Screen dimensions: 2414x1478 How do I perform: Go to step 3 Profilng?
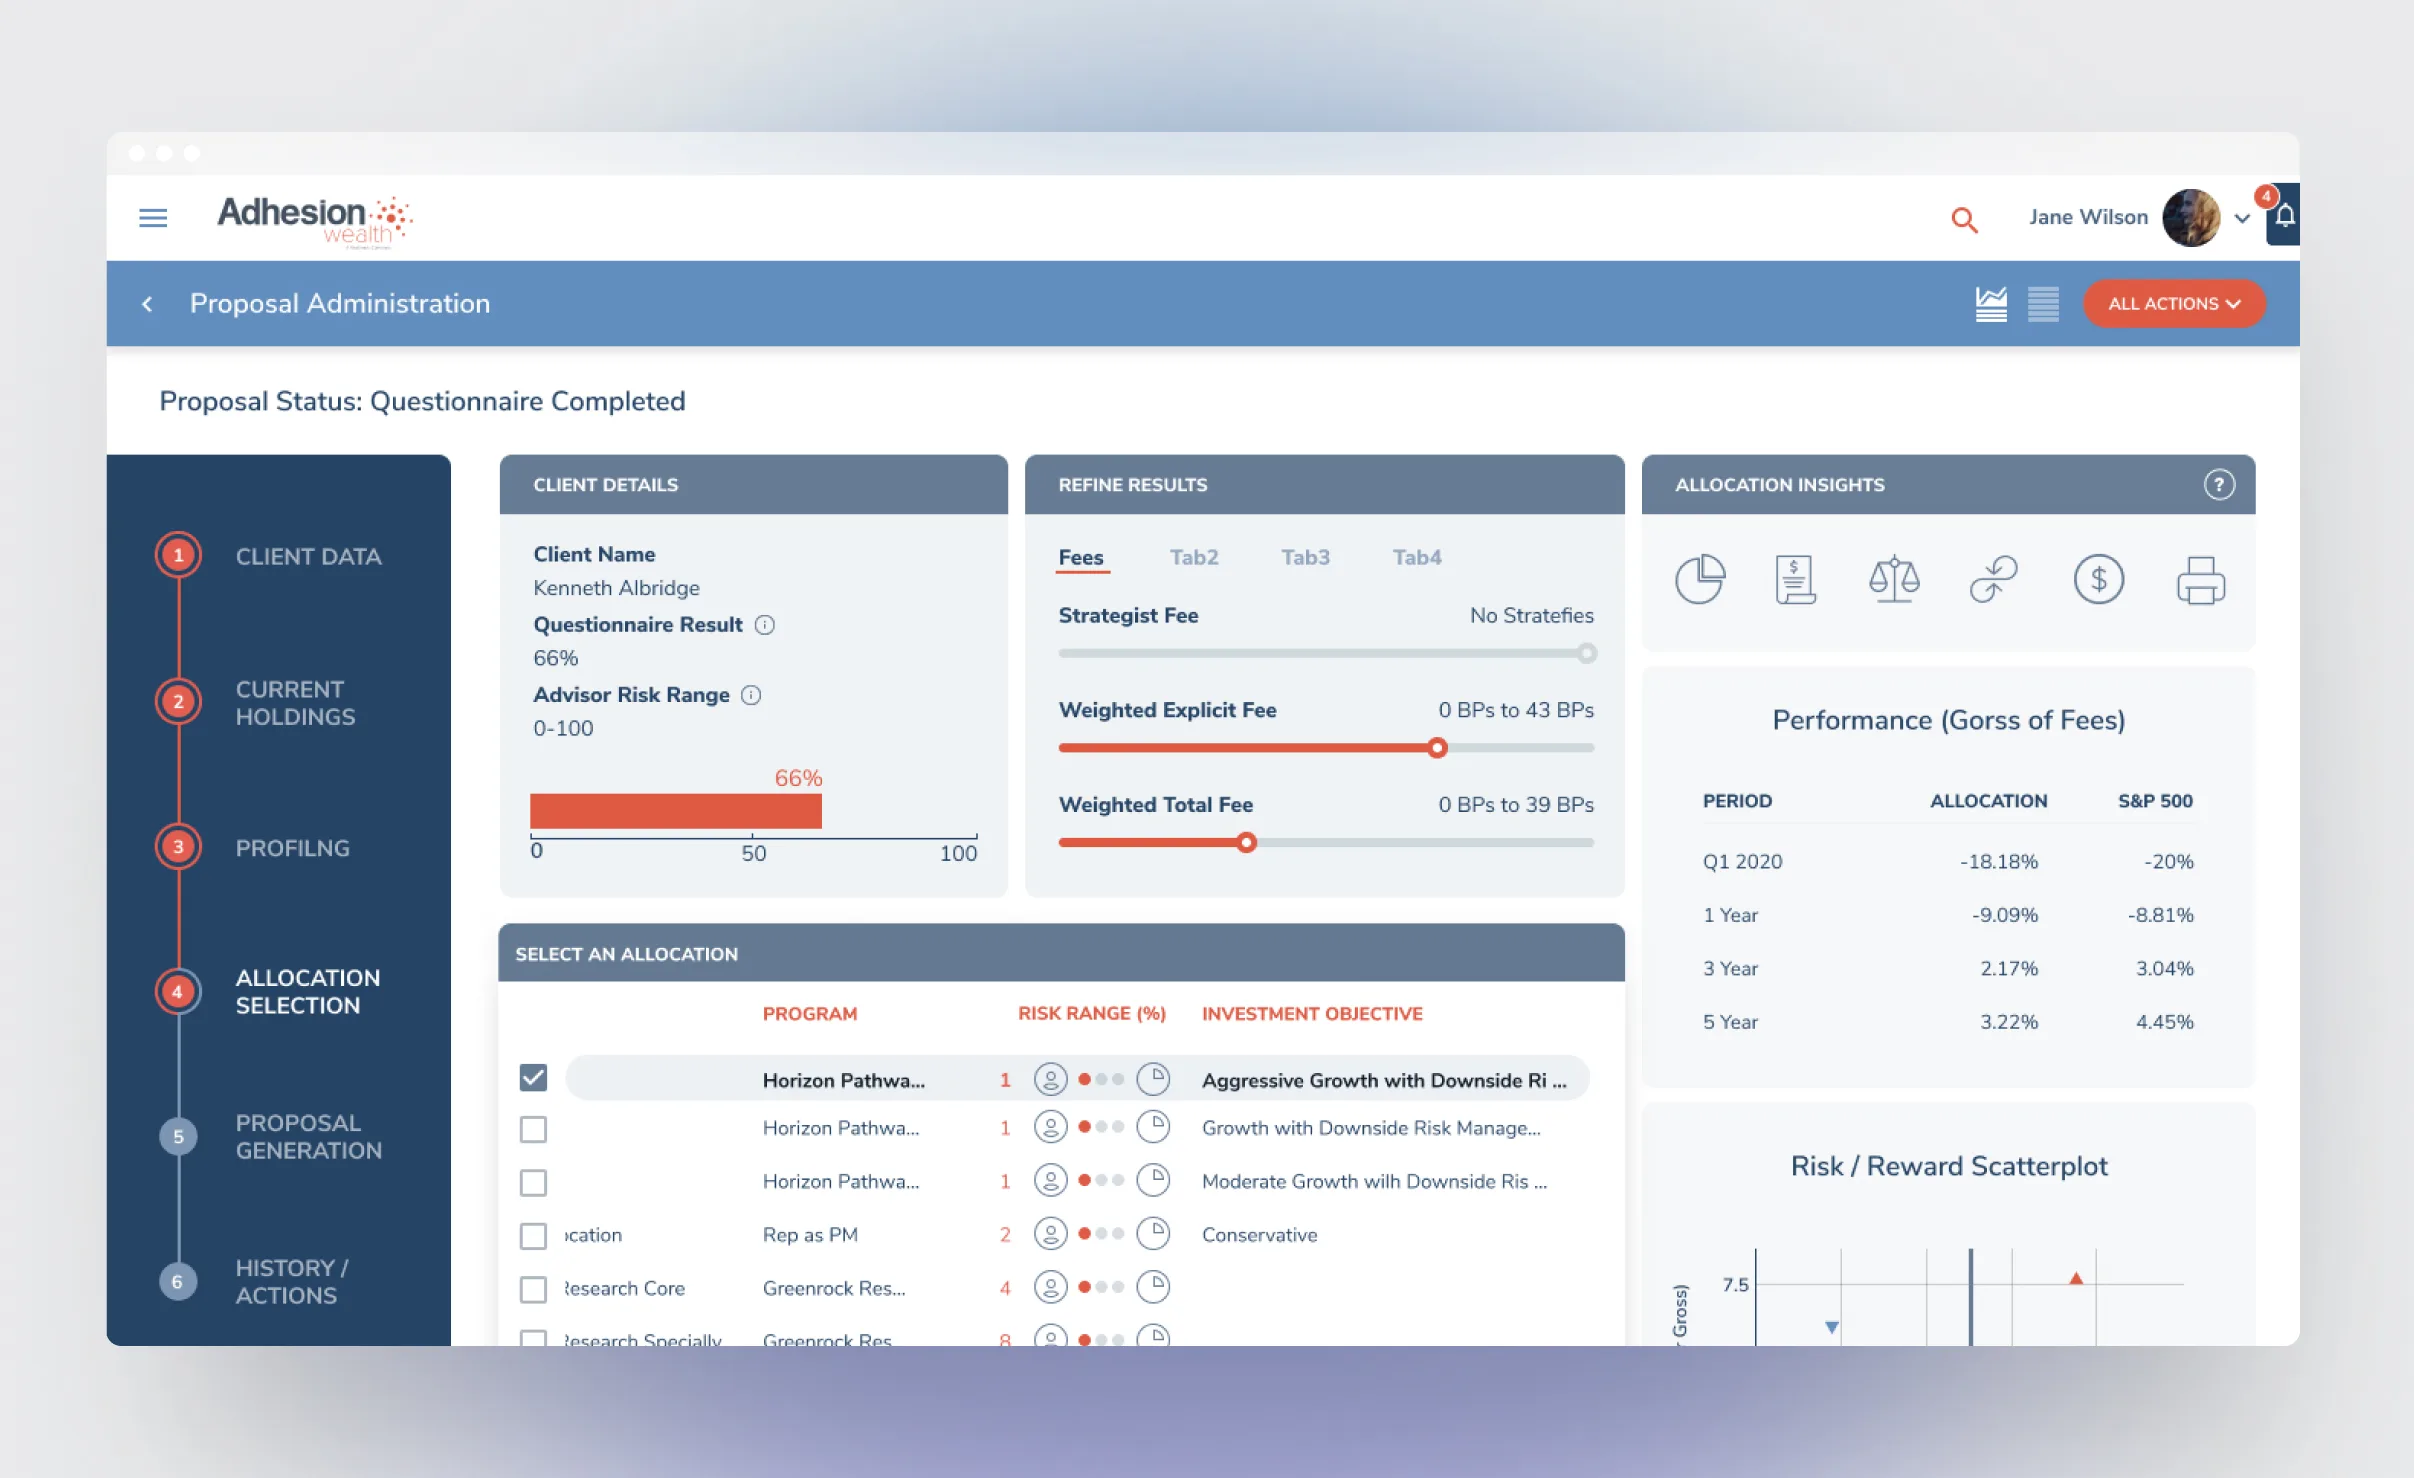click(x=178, y=847)
